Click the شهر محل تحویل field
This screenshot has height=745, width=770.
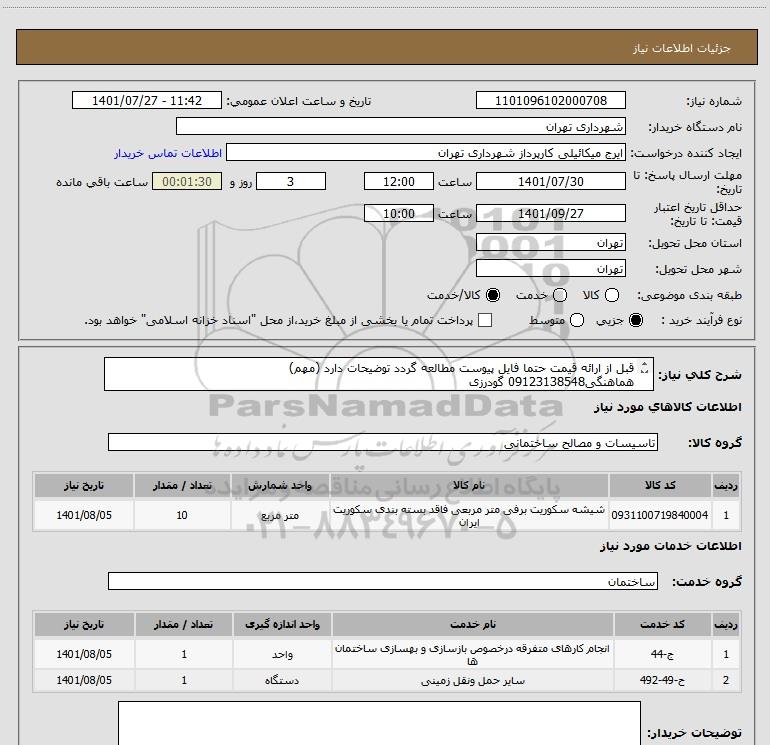[x=550, y=268]
